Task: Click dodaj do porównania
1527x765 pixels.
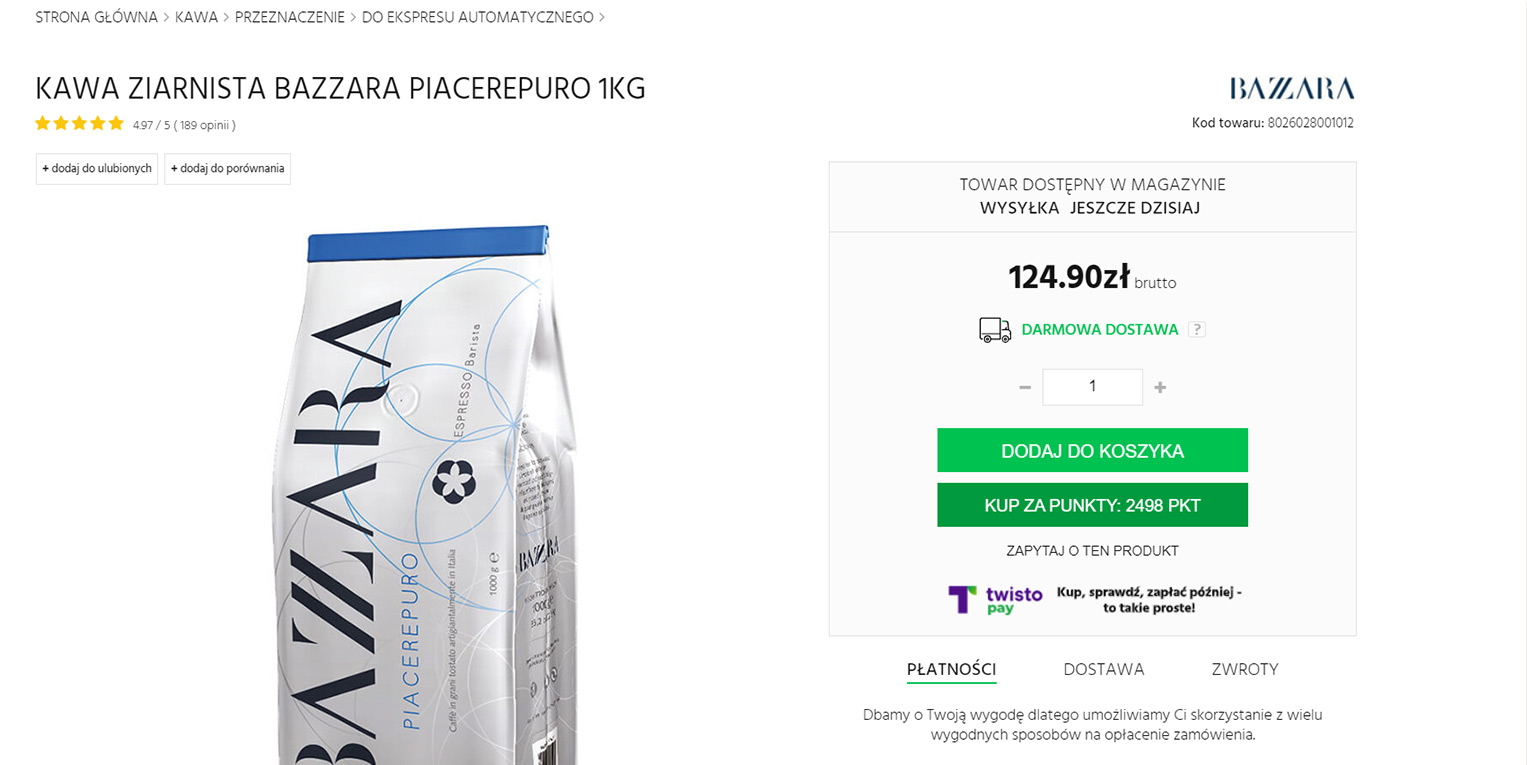Action: (227, 168)
